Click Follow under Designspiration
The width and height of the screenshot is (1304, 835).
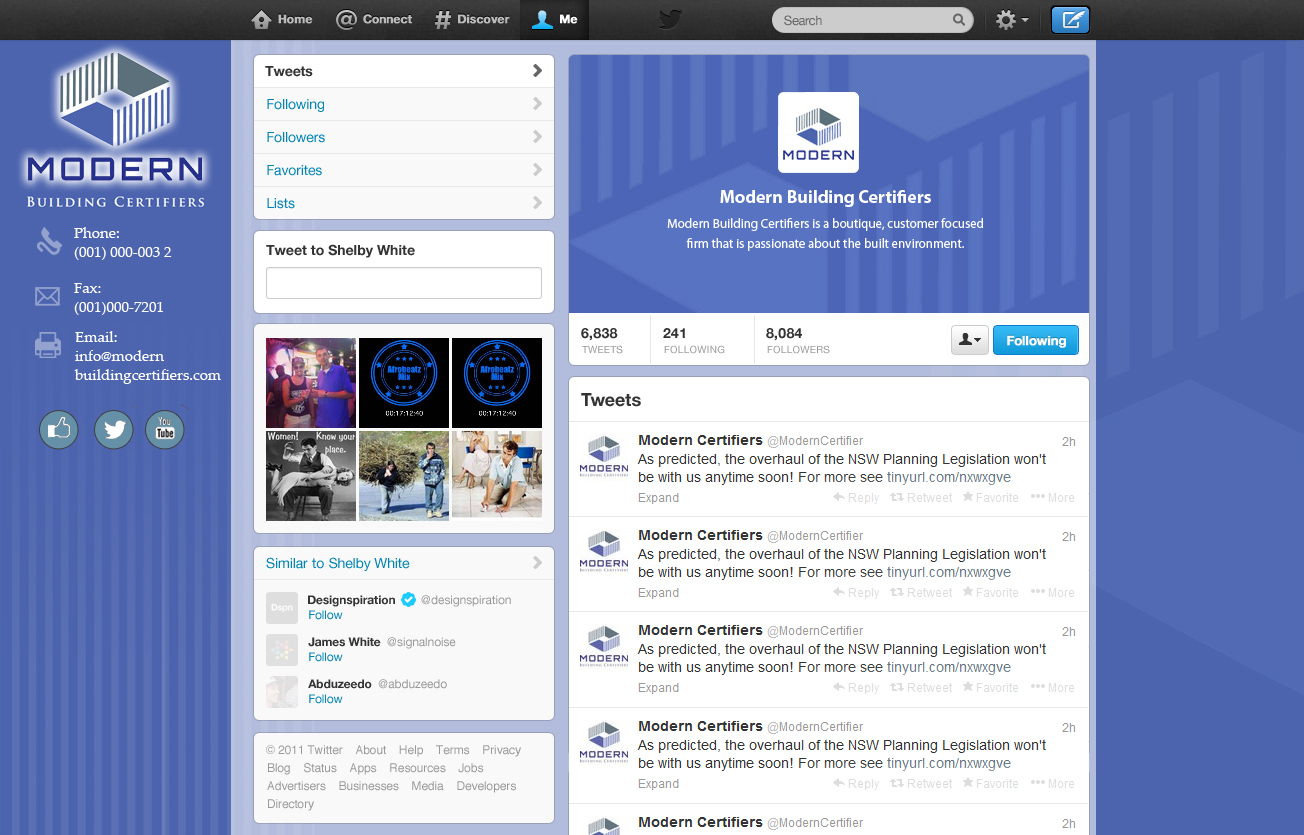coord(325,615)
